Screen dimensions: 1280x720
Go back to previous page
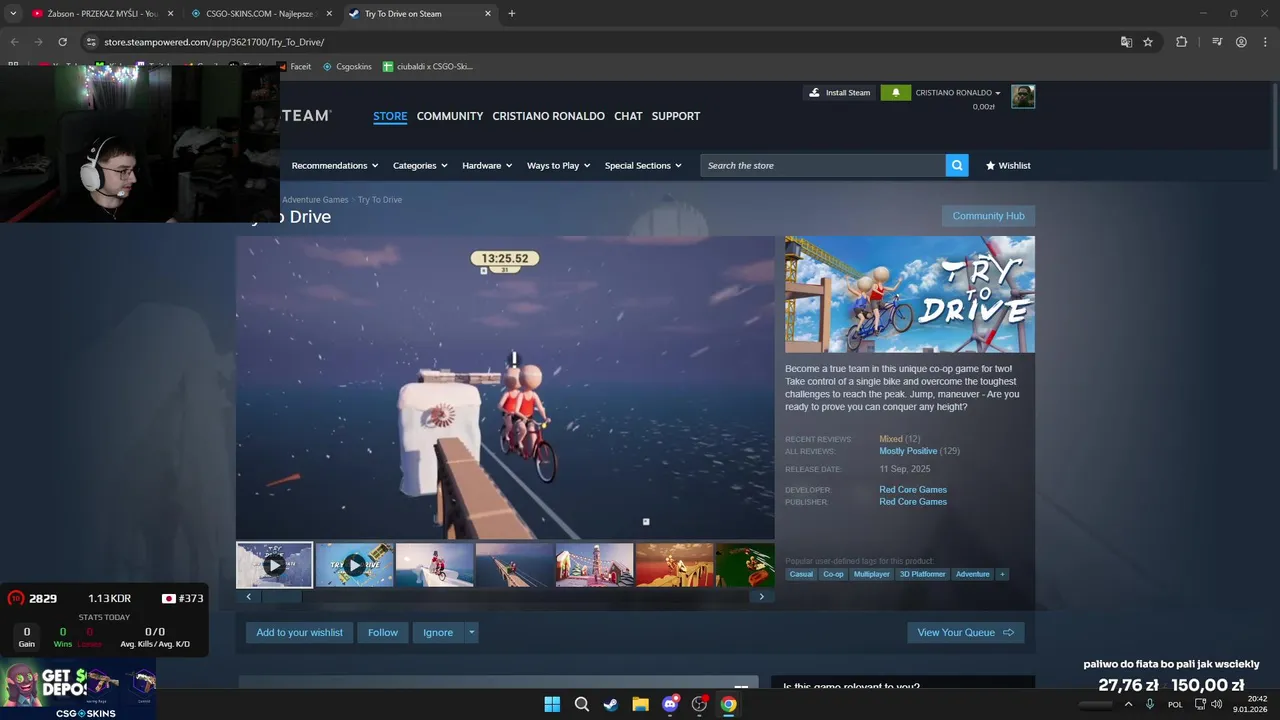point(14,42)
